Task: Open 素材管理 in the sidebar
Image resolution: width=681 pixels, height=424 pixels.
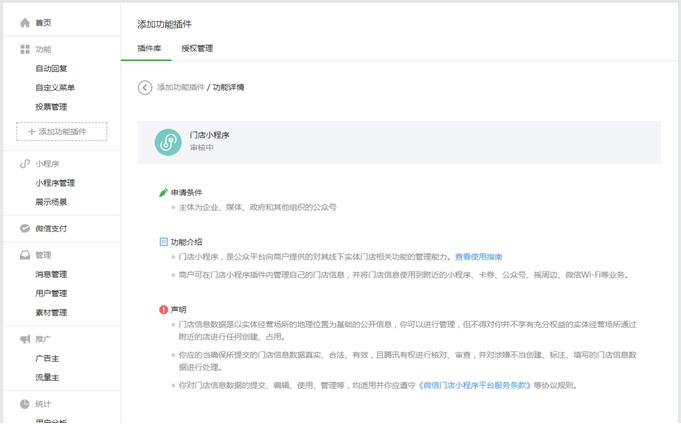Action: tap(51, 312)
